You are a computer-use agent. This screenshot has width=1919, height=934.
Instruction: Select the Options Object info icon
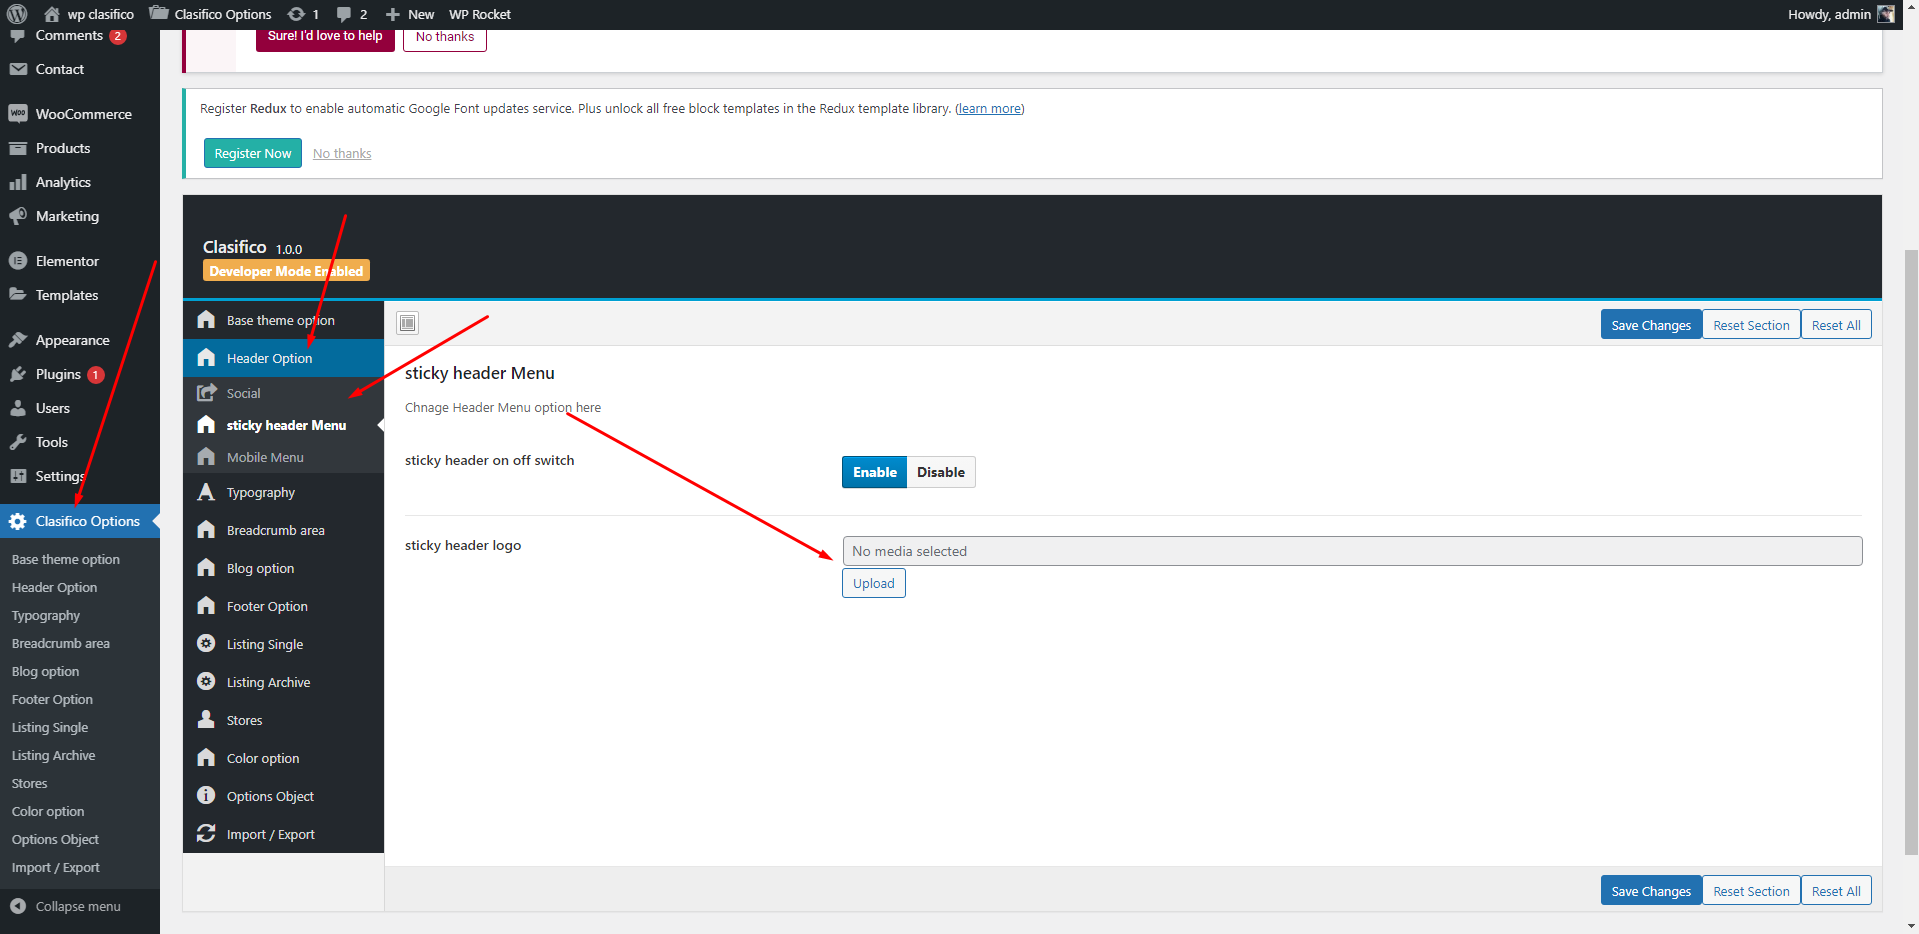206,796
